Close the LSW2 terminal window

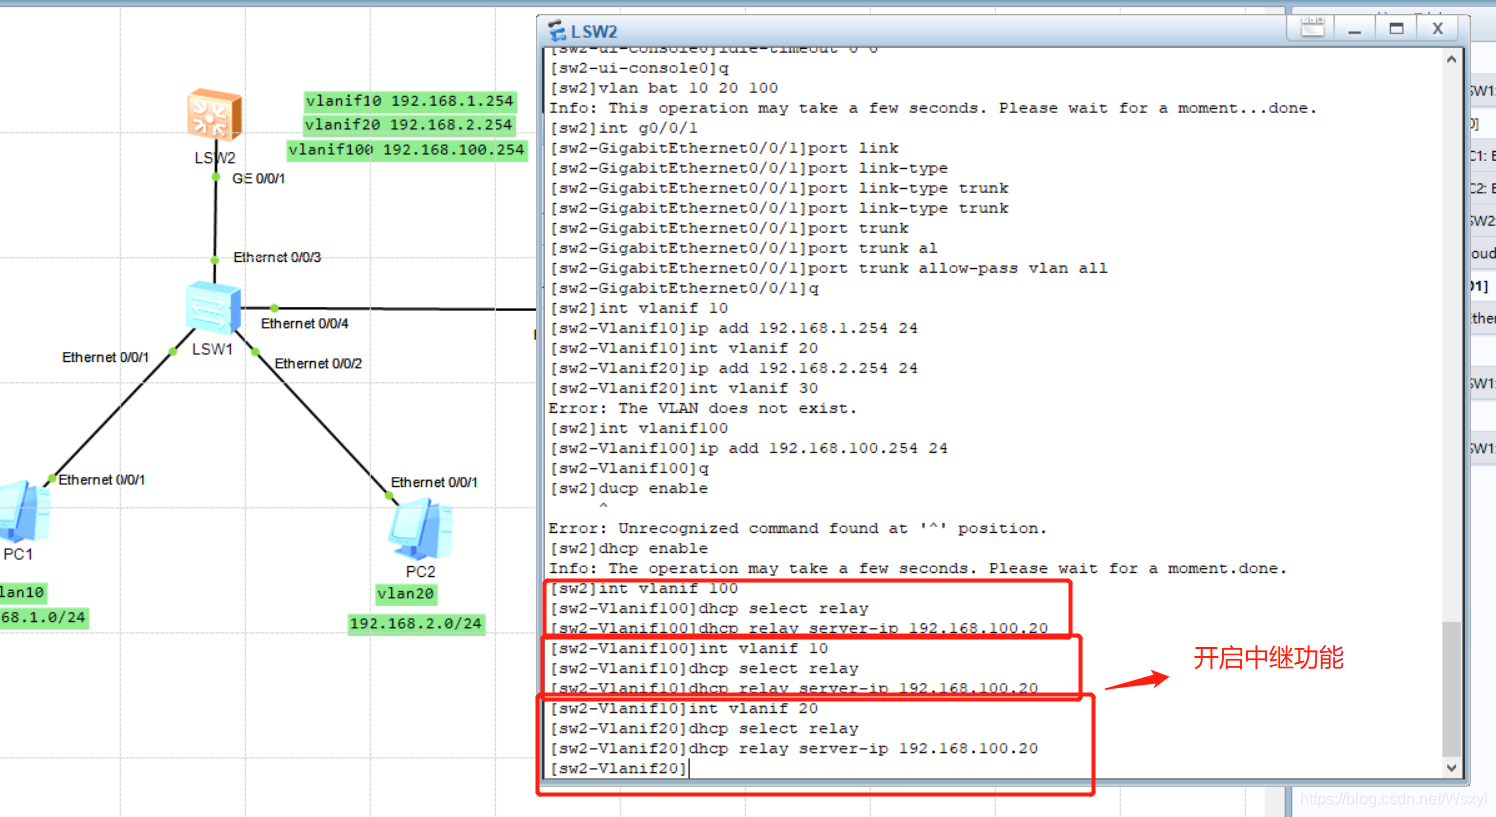[x=1437, y=29]
